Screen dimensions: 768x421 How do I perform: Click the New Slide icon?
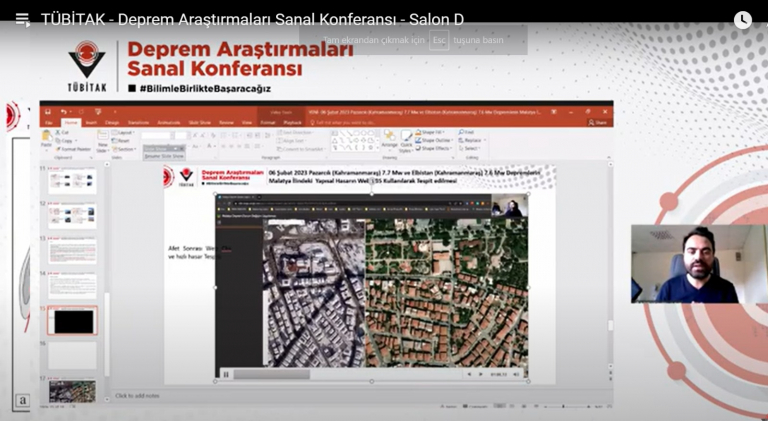(102, 141)
